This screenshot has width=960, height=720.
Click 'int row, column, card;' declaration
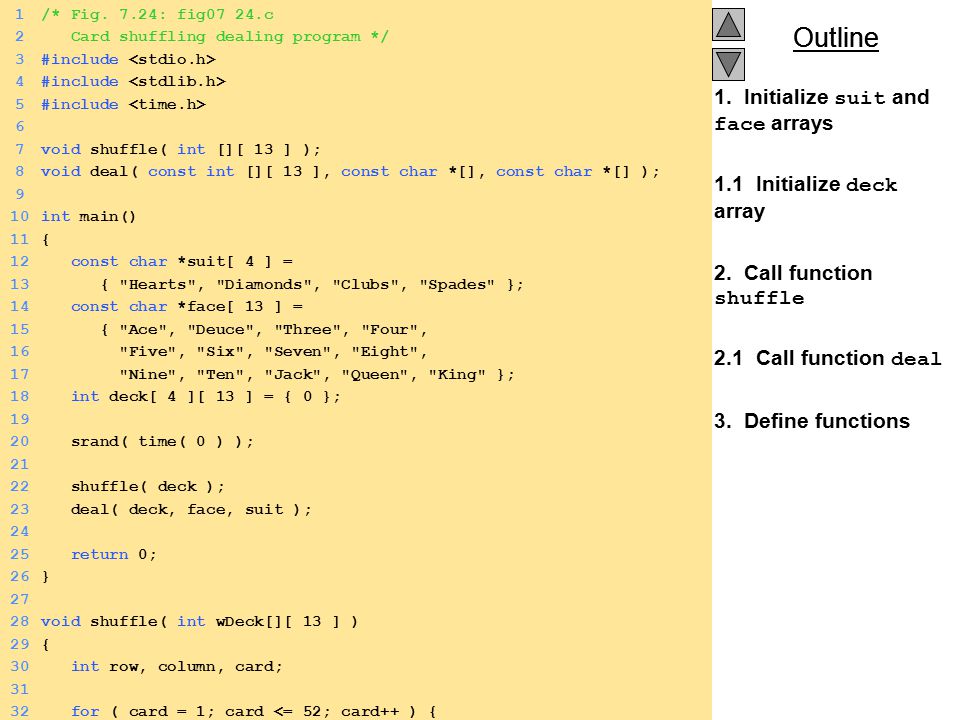coord(176,667)
